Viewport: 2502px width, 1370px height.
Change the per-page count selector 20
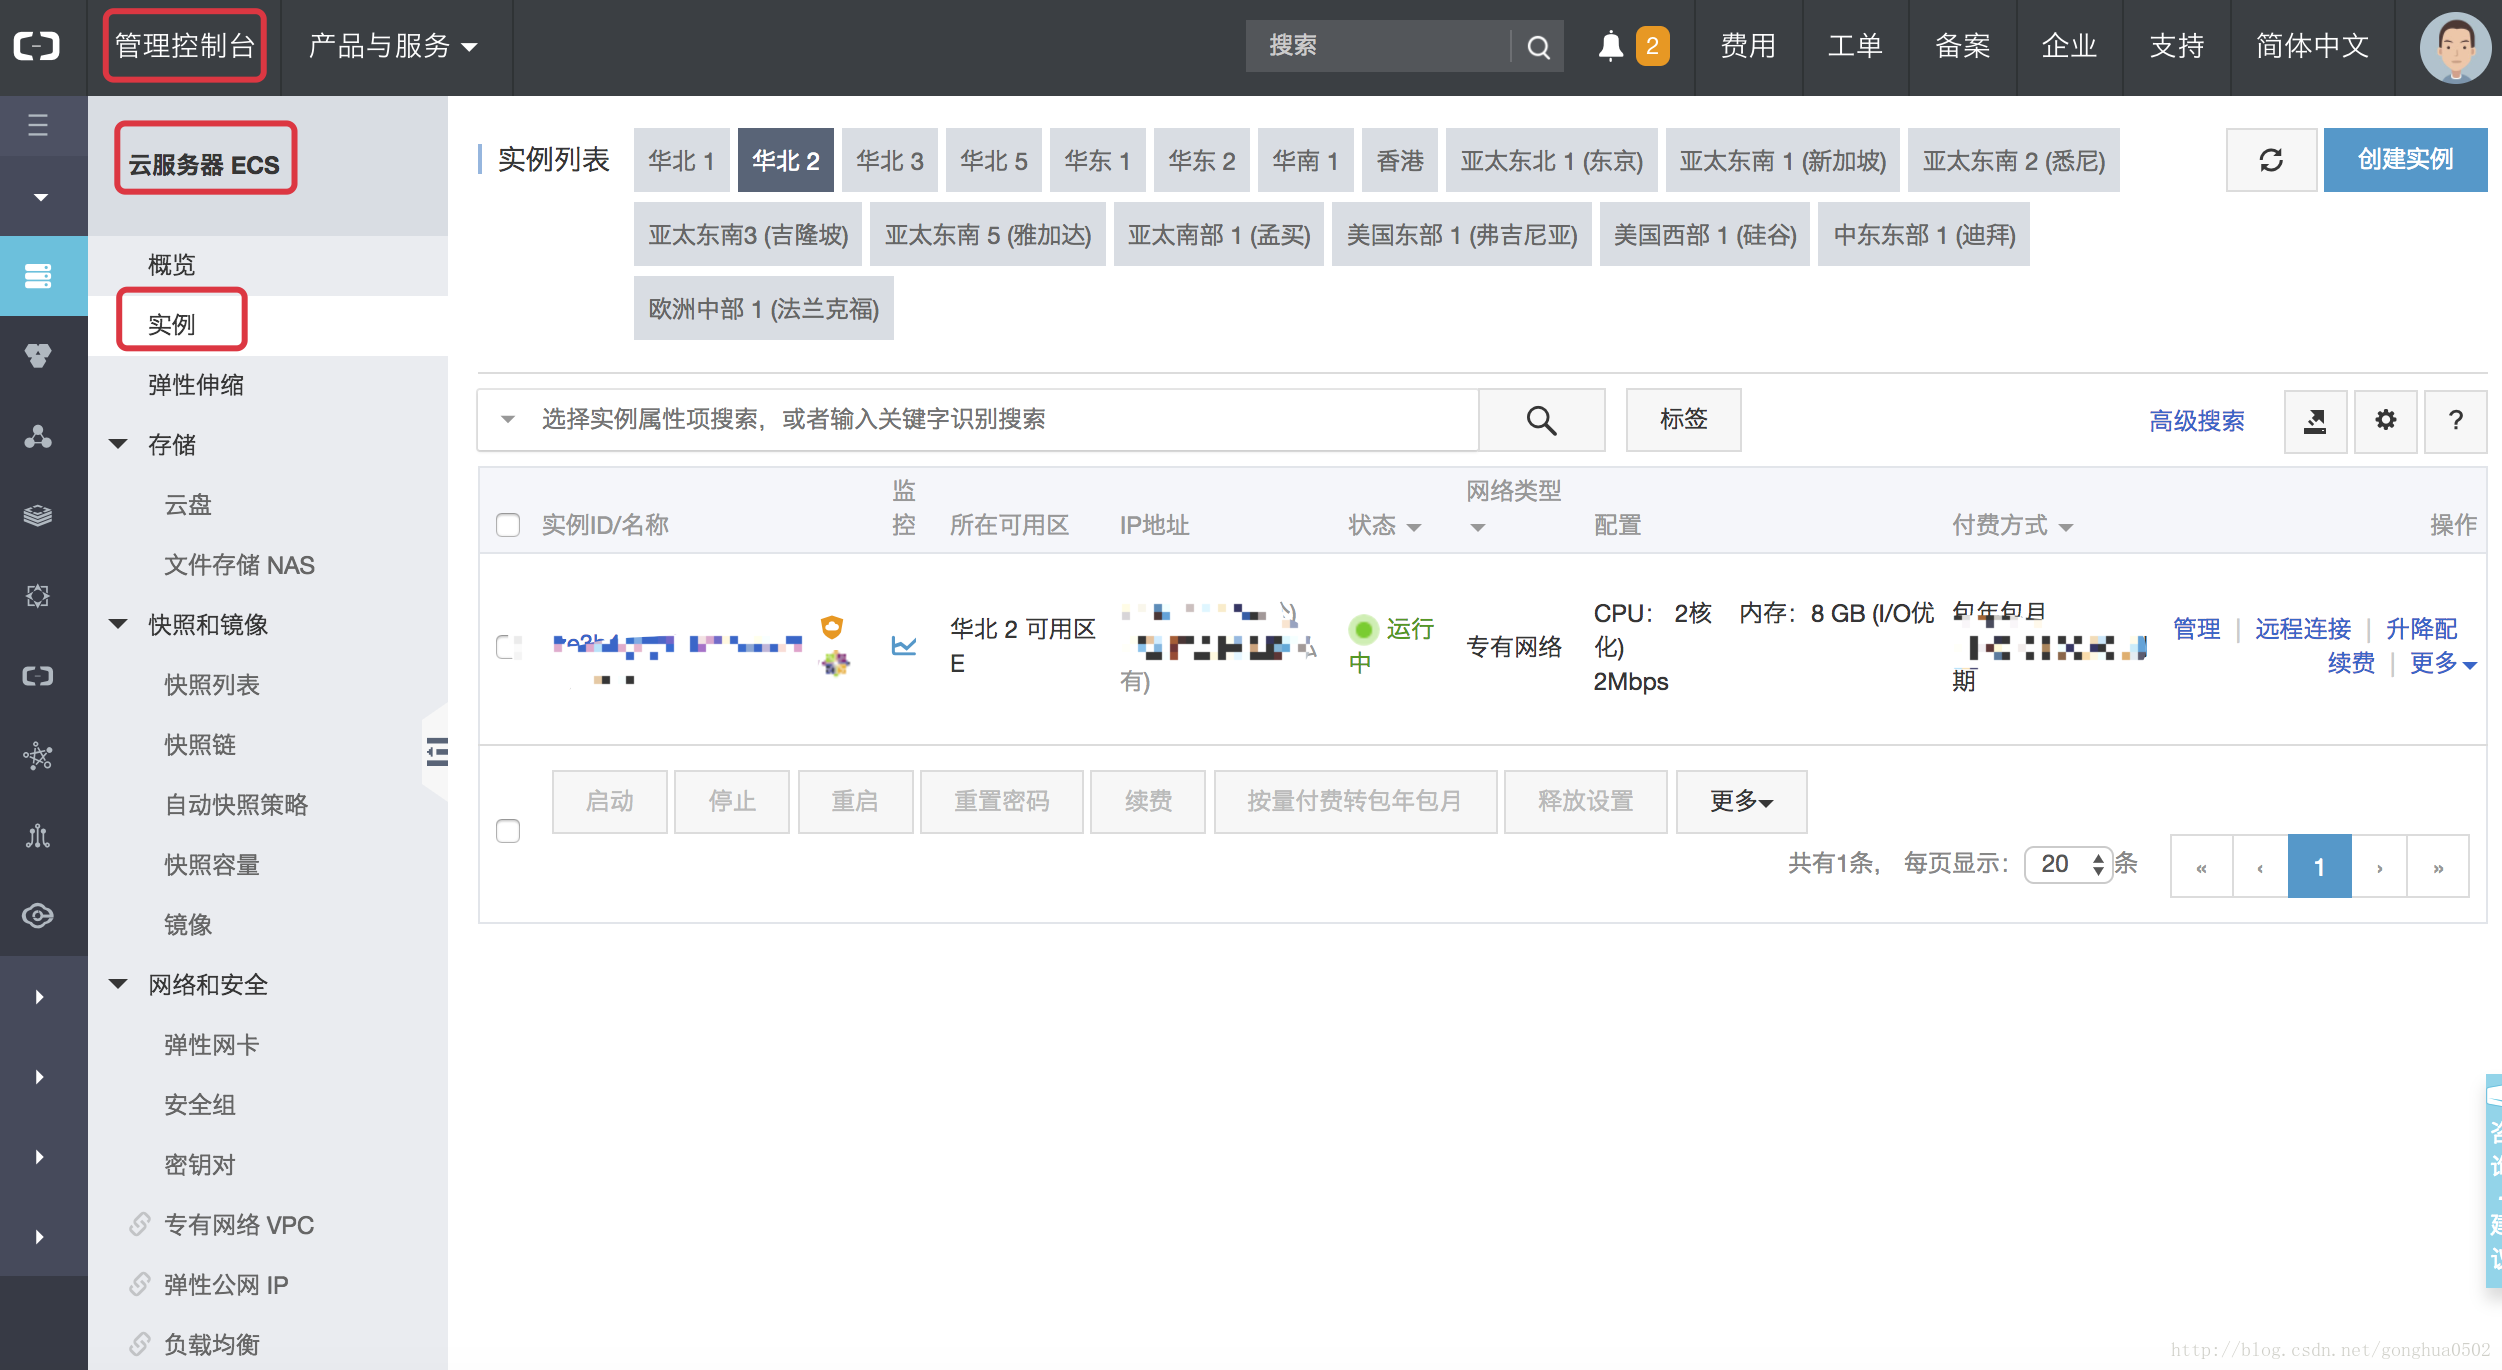tap(2068, 864)
